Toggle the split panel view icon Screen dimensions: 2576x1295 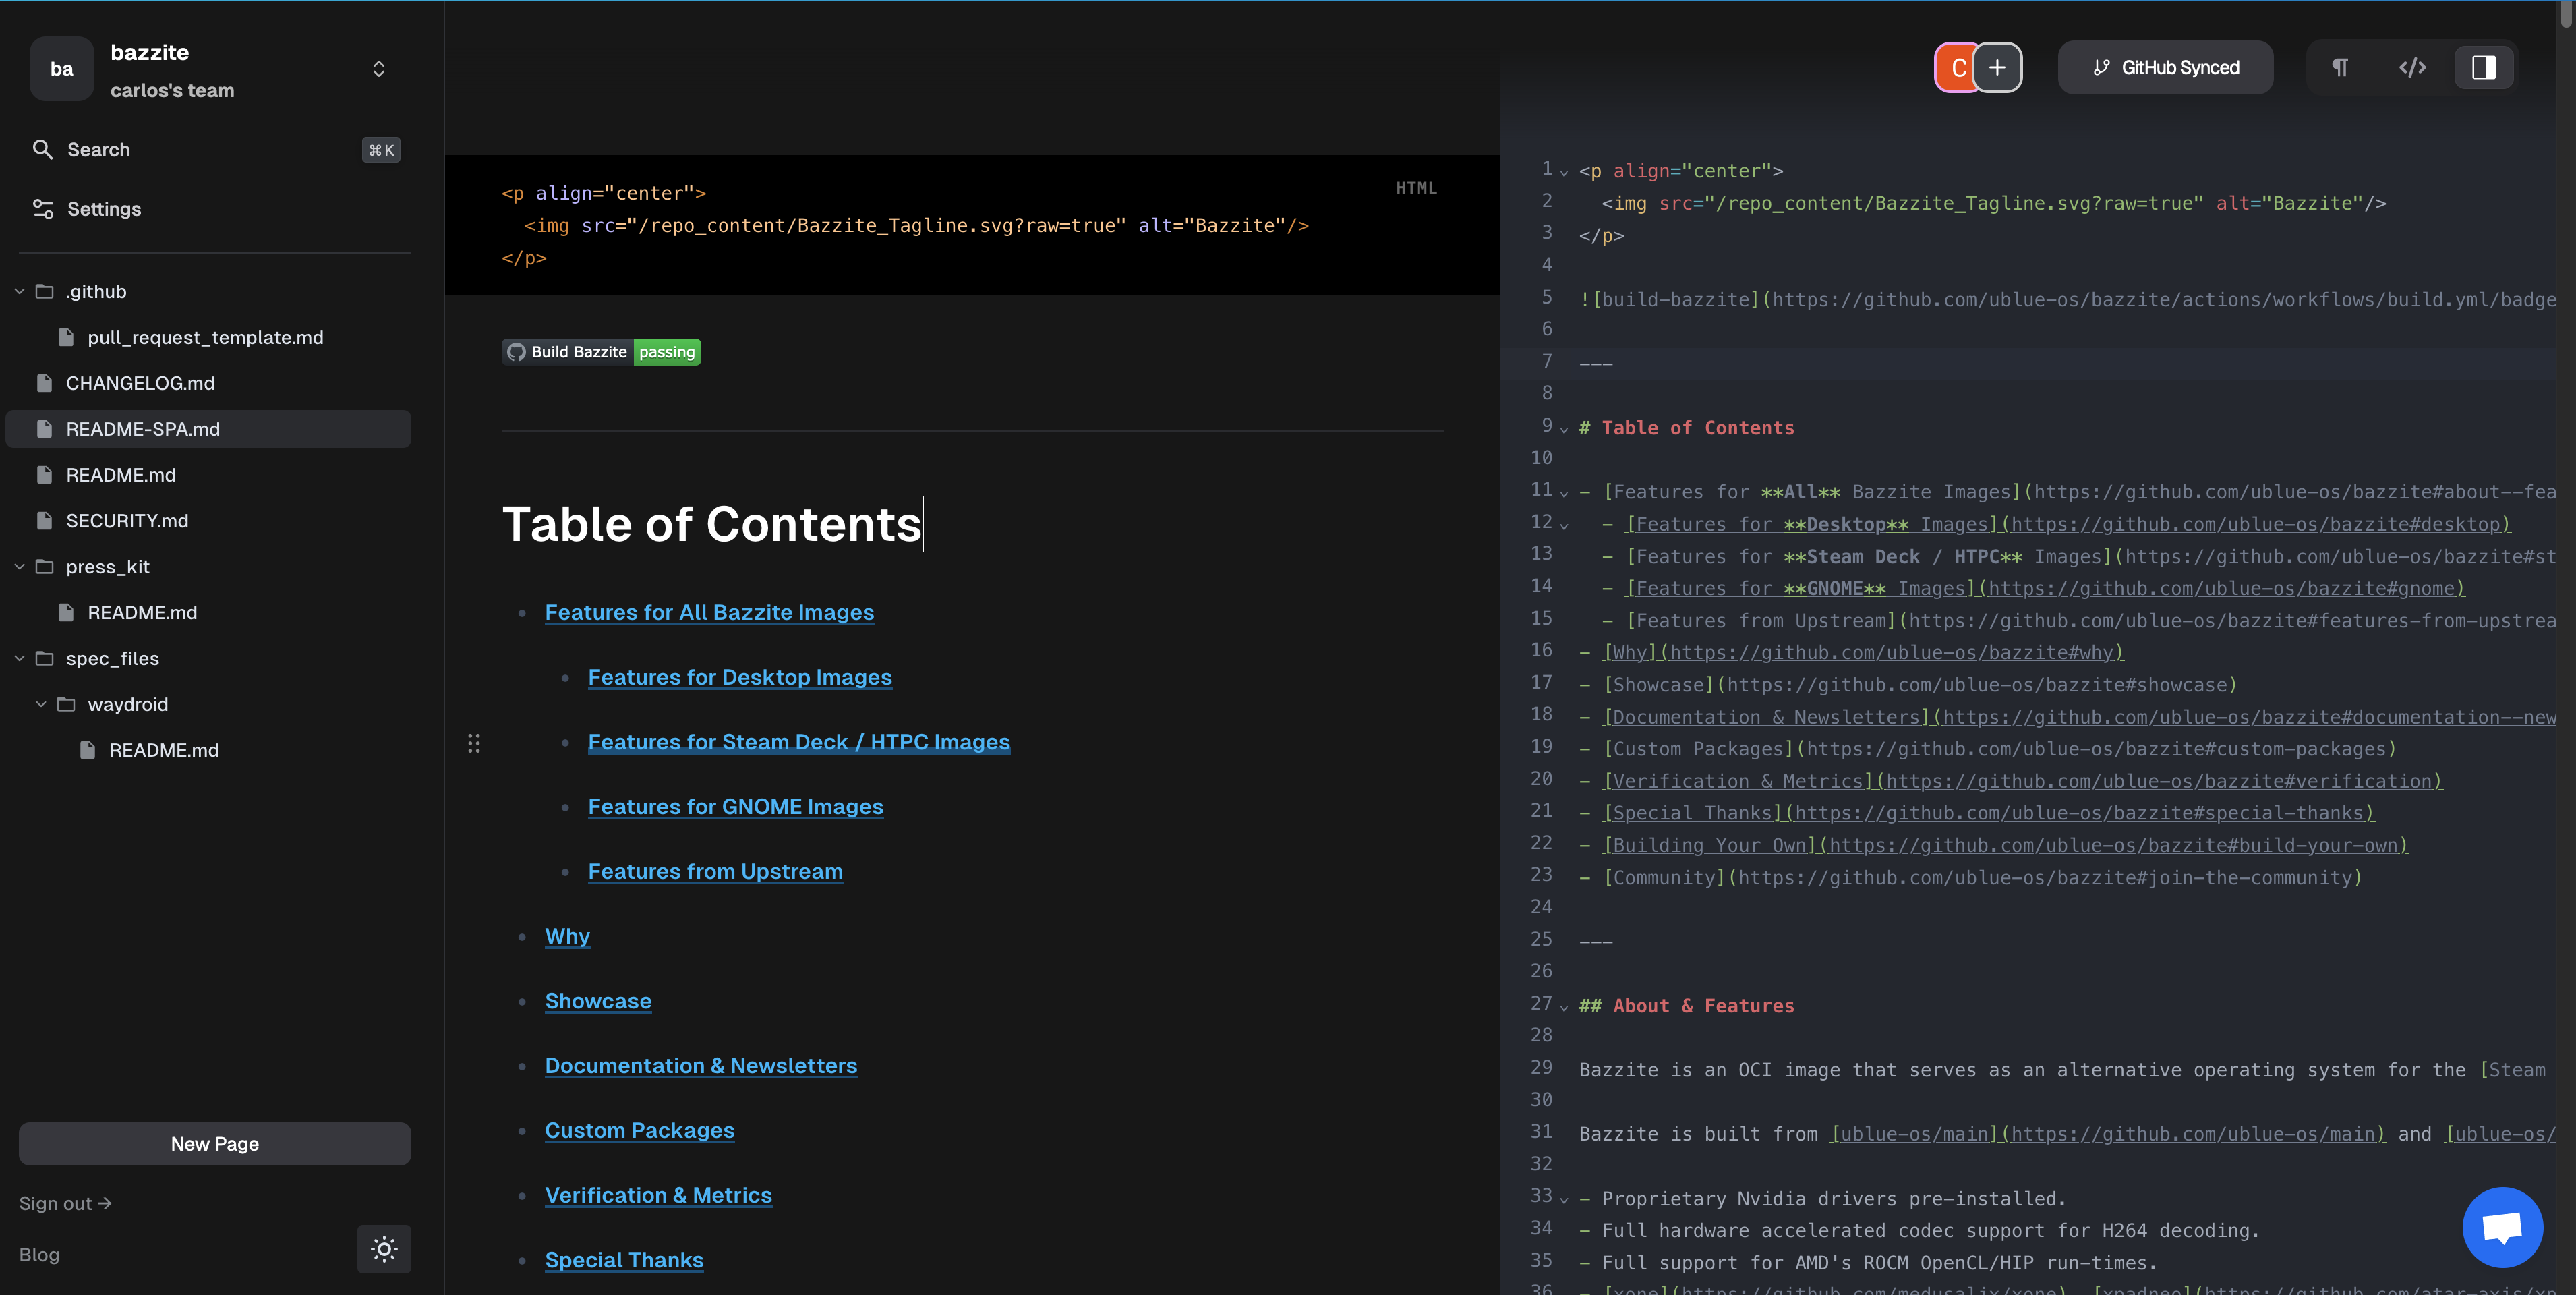coord(2484,68)
